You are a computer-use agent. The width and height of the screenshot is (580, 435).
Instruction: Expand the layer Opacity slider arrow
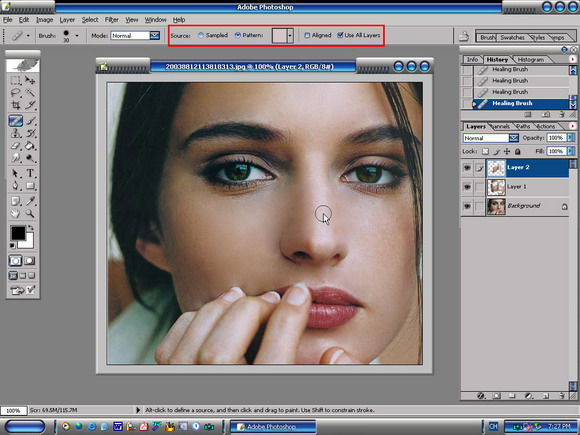[569, 138]
